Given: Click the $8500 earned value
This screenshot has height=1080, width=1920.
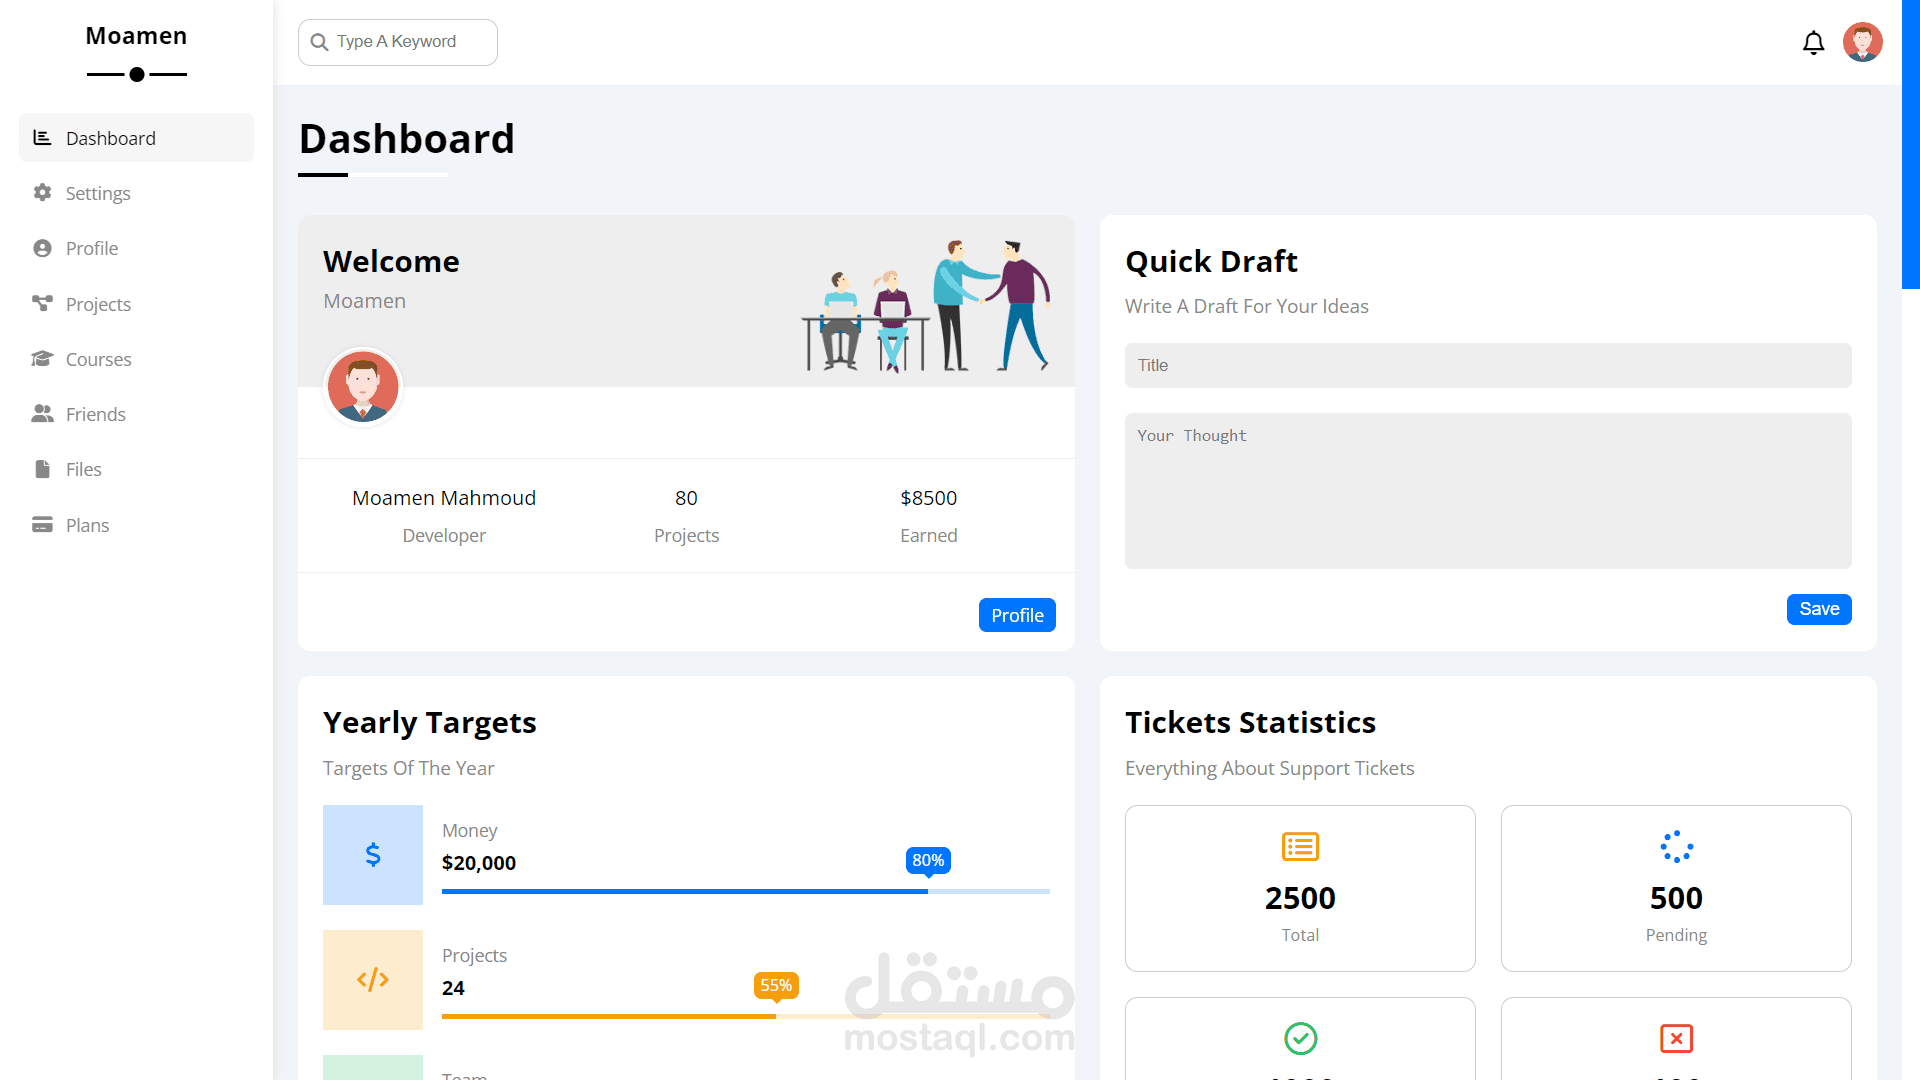Looking at the screenshot, I should pyautogui.click(x=928, y=498).
